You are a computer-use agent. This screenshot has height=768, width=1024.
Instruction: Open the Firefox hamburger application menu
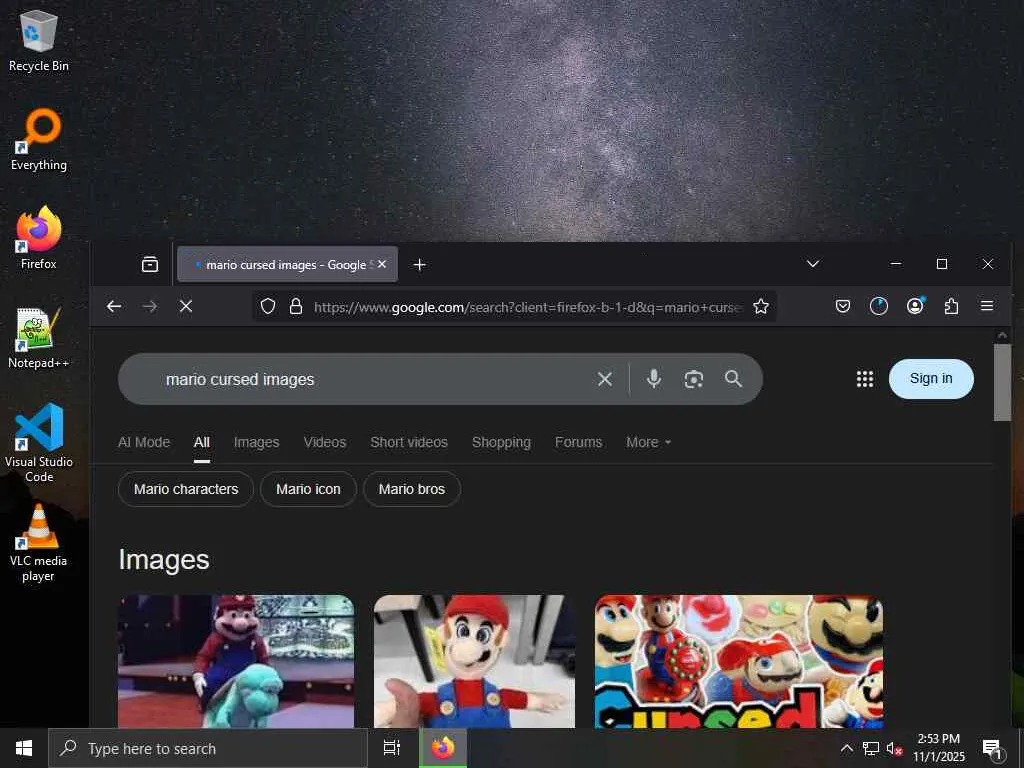987,306
